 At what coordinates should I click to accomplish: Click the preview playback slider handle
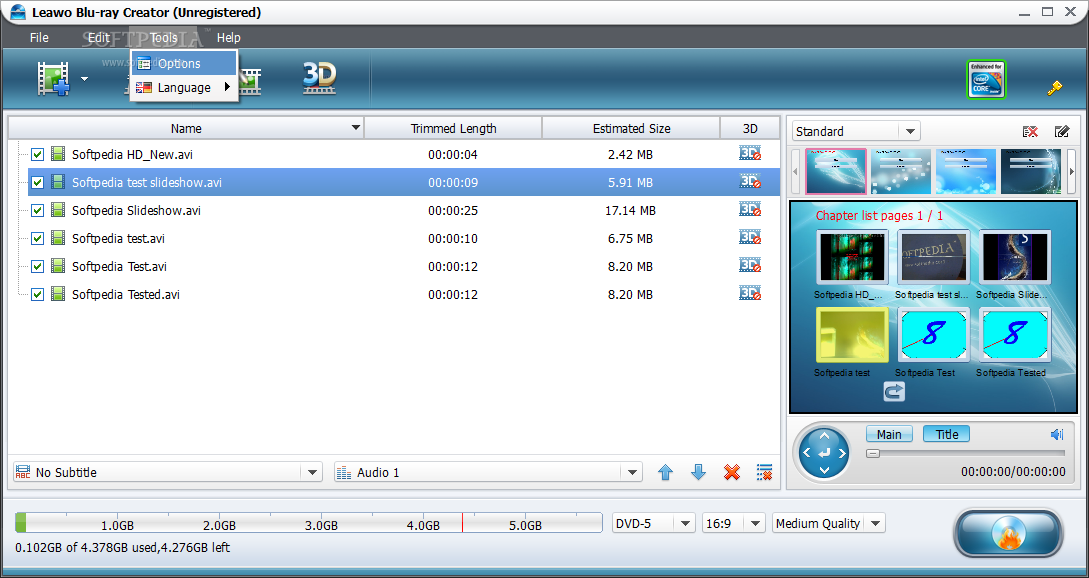(873, 454)
